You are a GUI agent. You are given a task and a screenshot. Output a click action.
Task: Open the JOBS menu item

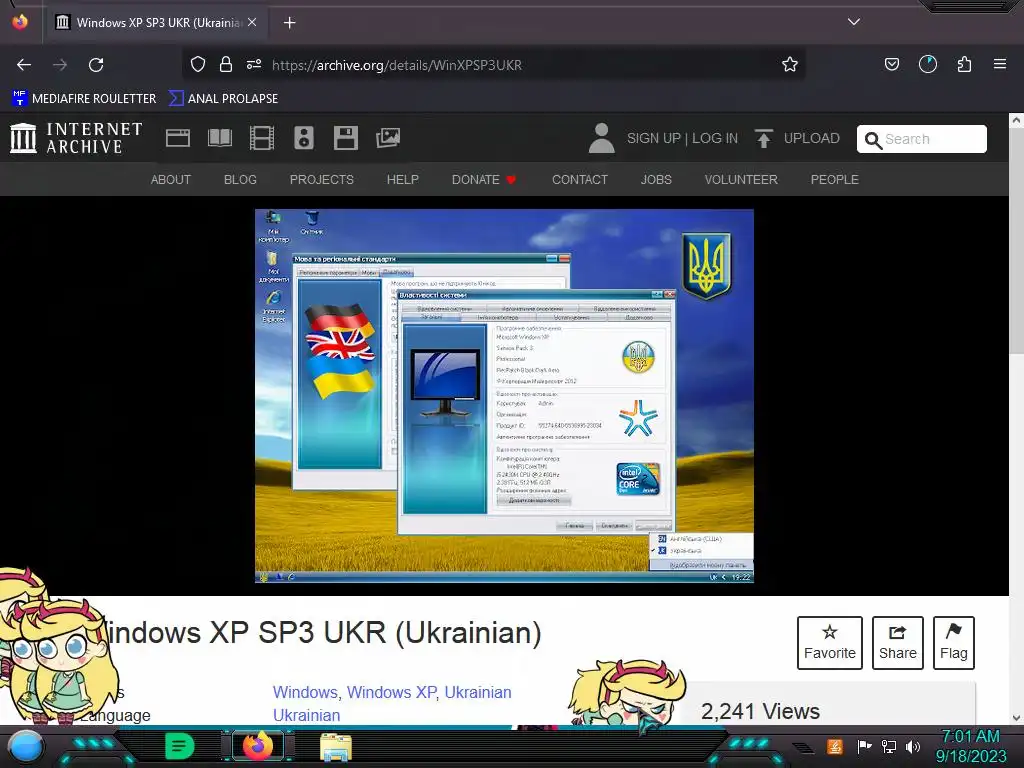click(656, 180)
